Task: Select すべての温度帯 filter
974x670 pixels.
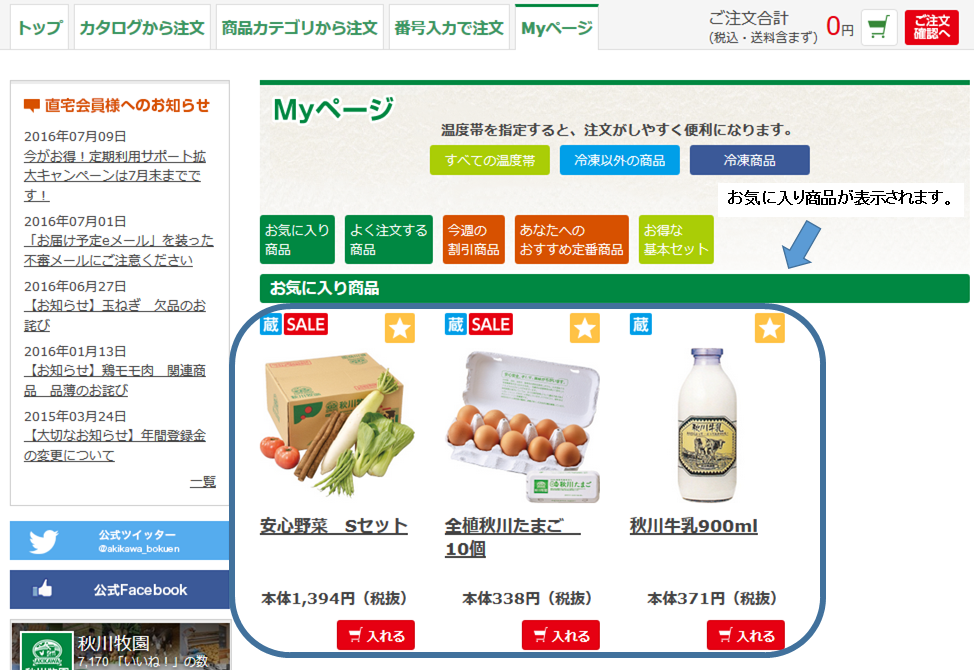Action: click(489, 160)
